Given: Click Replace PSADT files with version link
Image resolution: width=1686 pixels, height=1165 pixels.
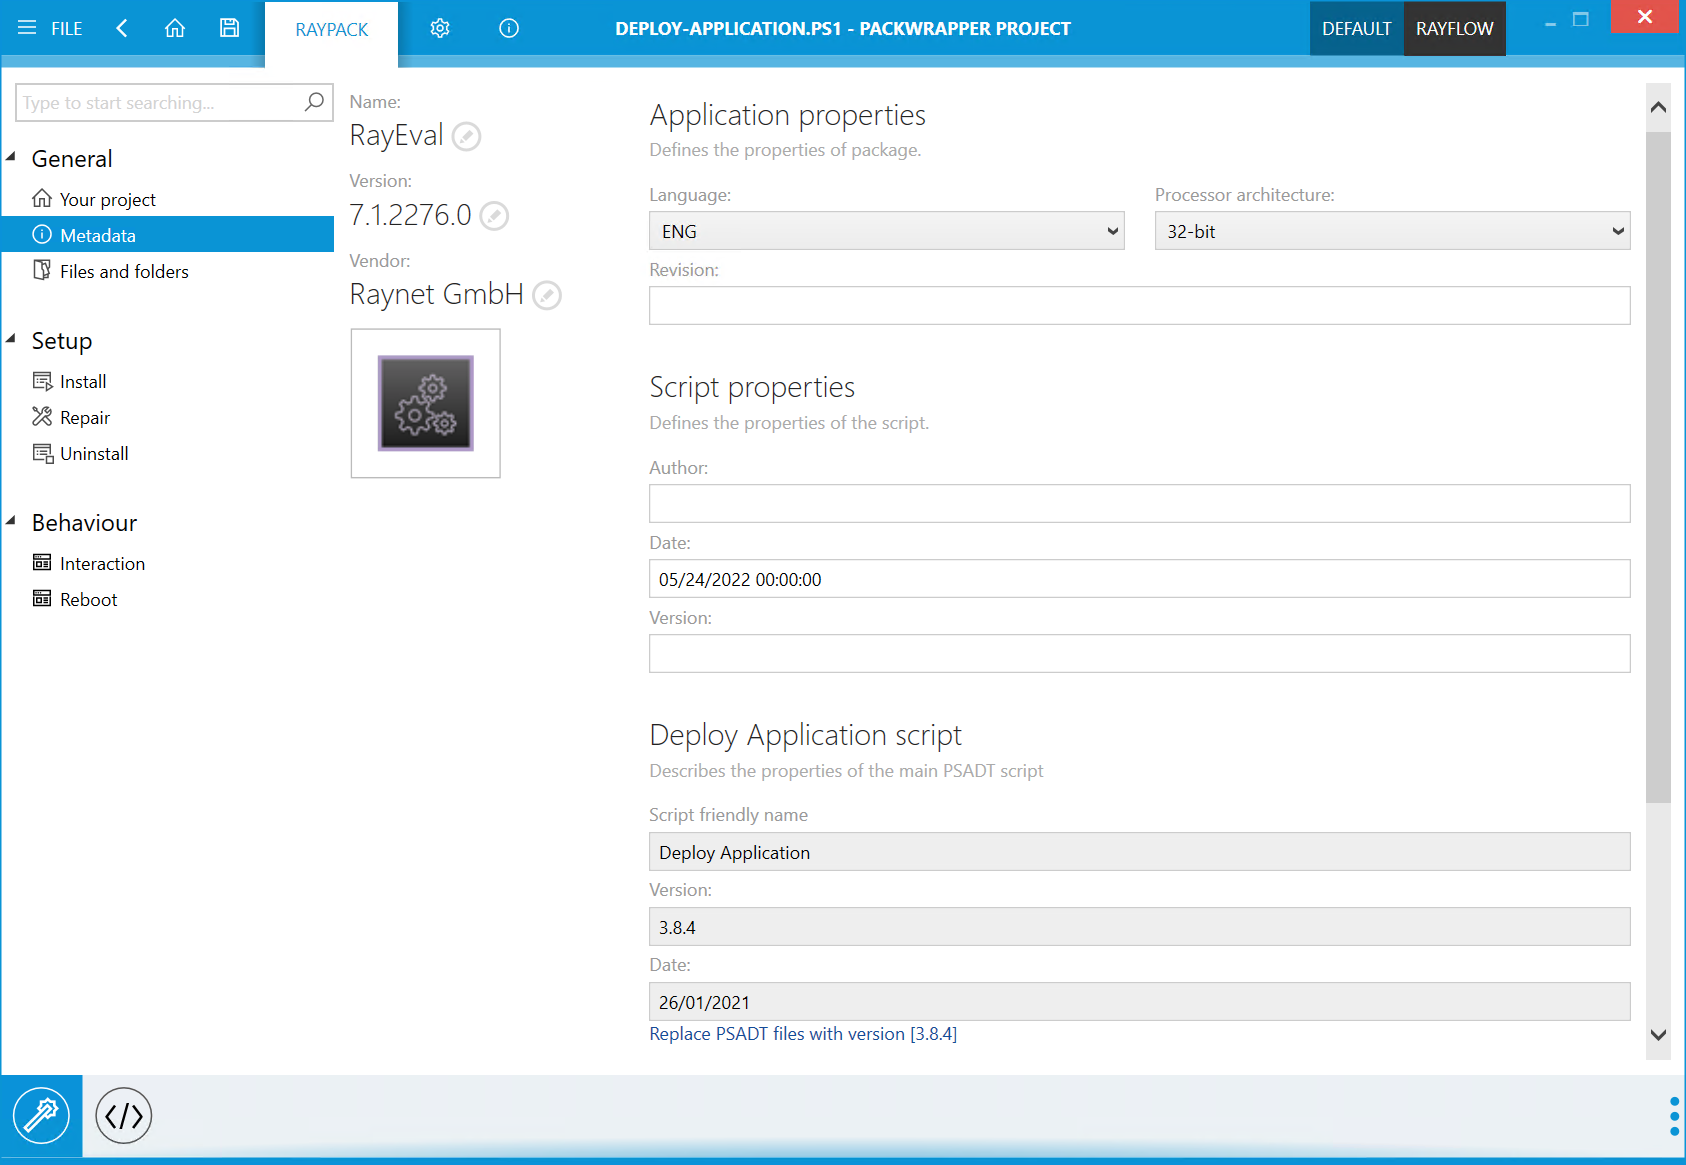Looking at the screenshot, I should (802, 1033).
